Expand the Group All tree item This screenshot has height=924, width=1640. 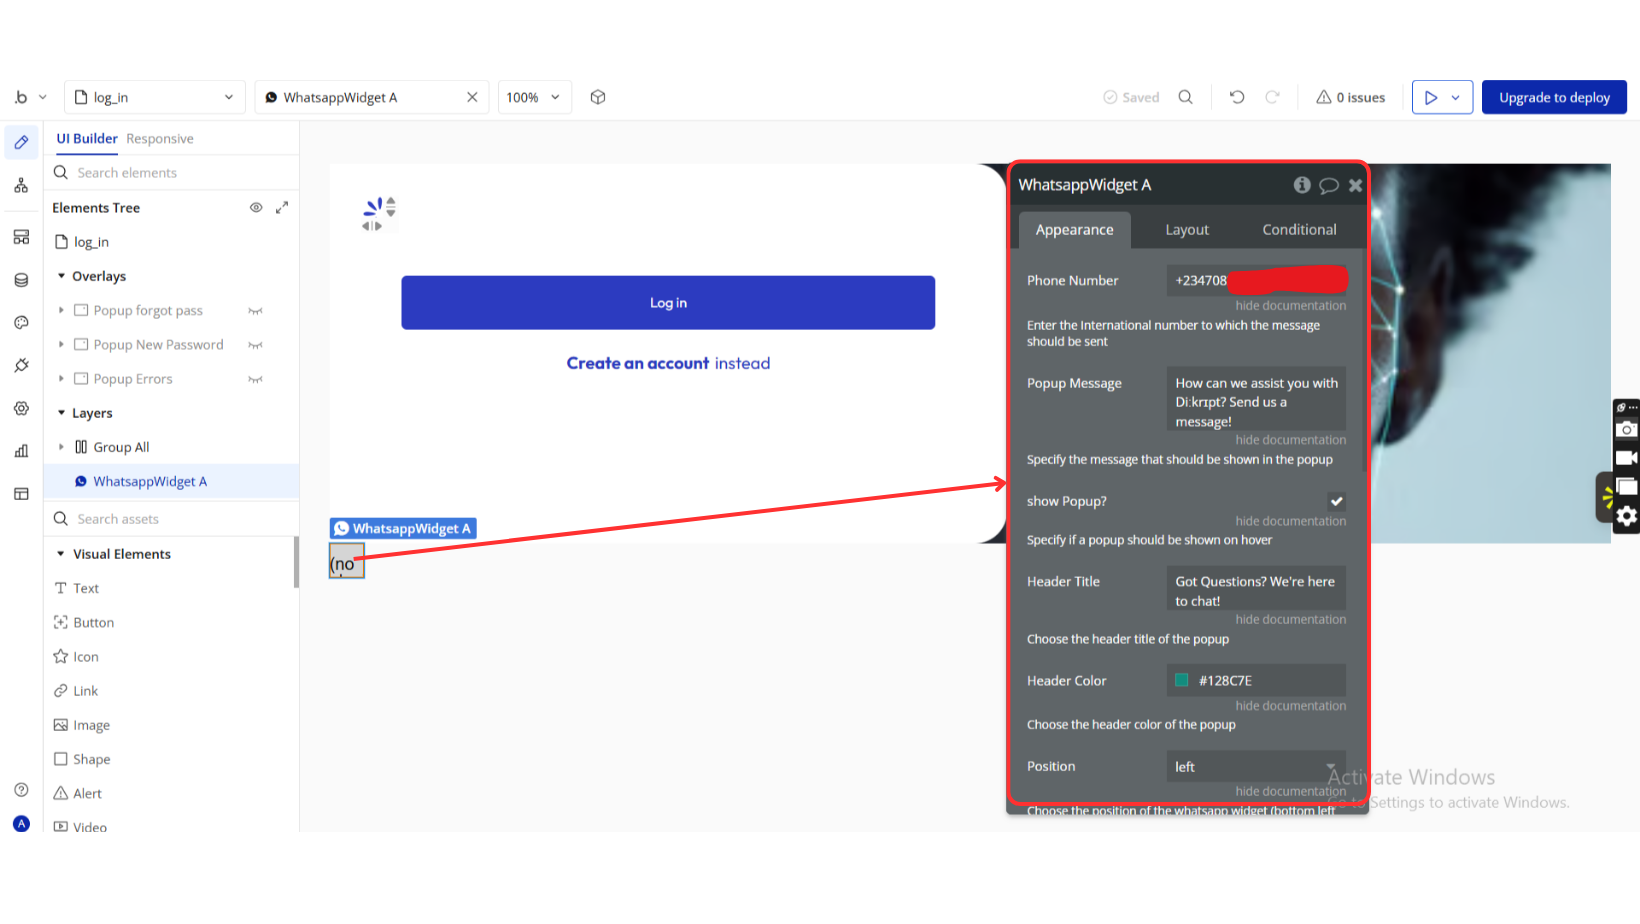tap(61, 447)
